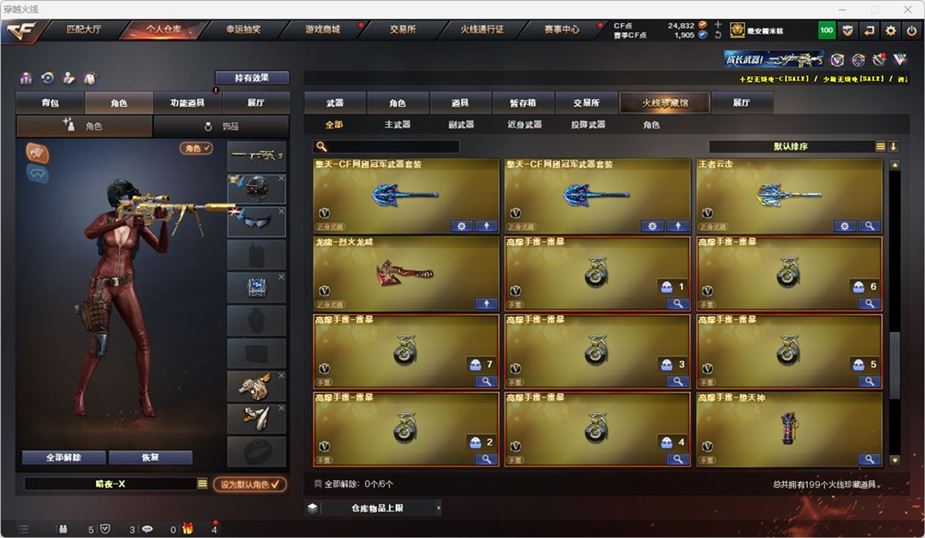Screen dimensions: 925x538
Task: Click the orange return arrow icon in top bar
Action: [x=869, y=31]
